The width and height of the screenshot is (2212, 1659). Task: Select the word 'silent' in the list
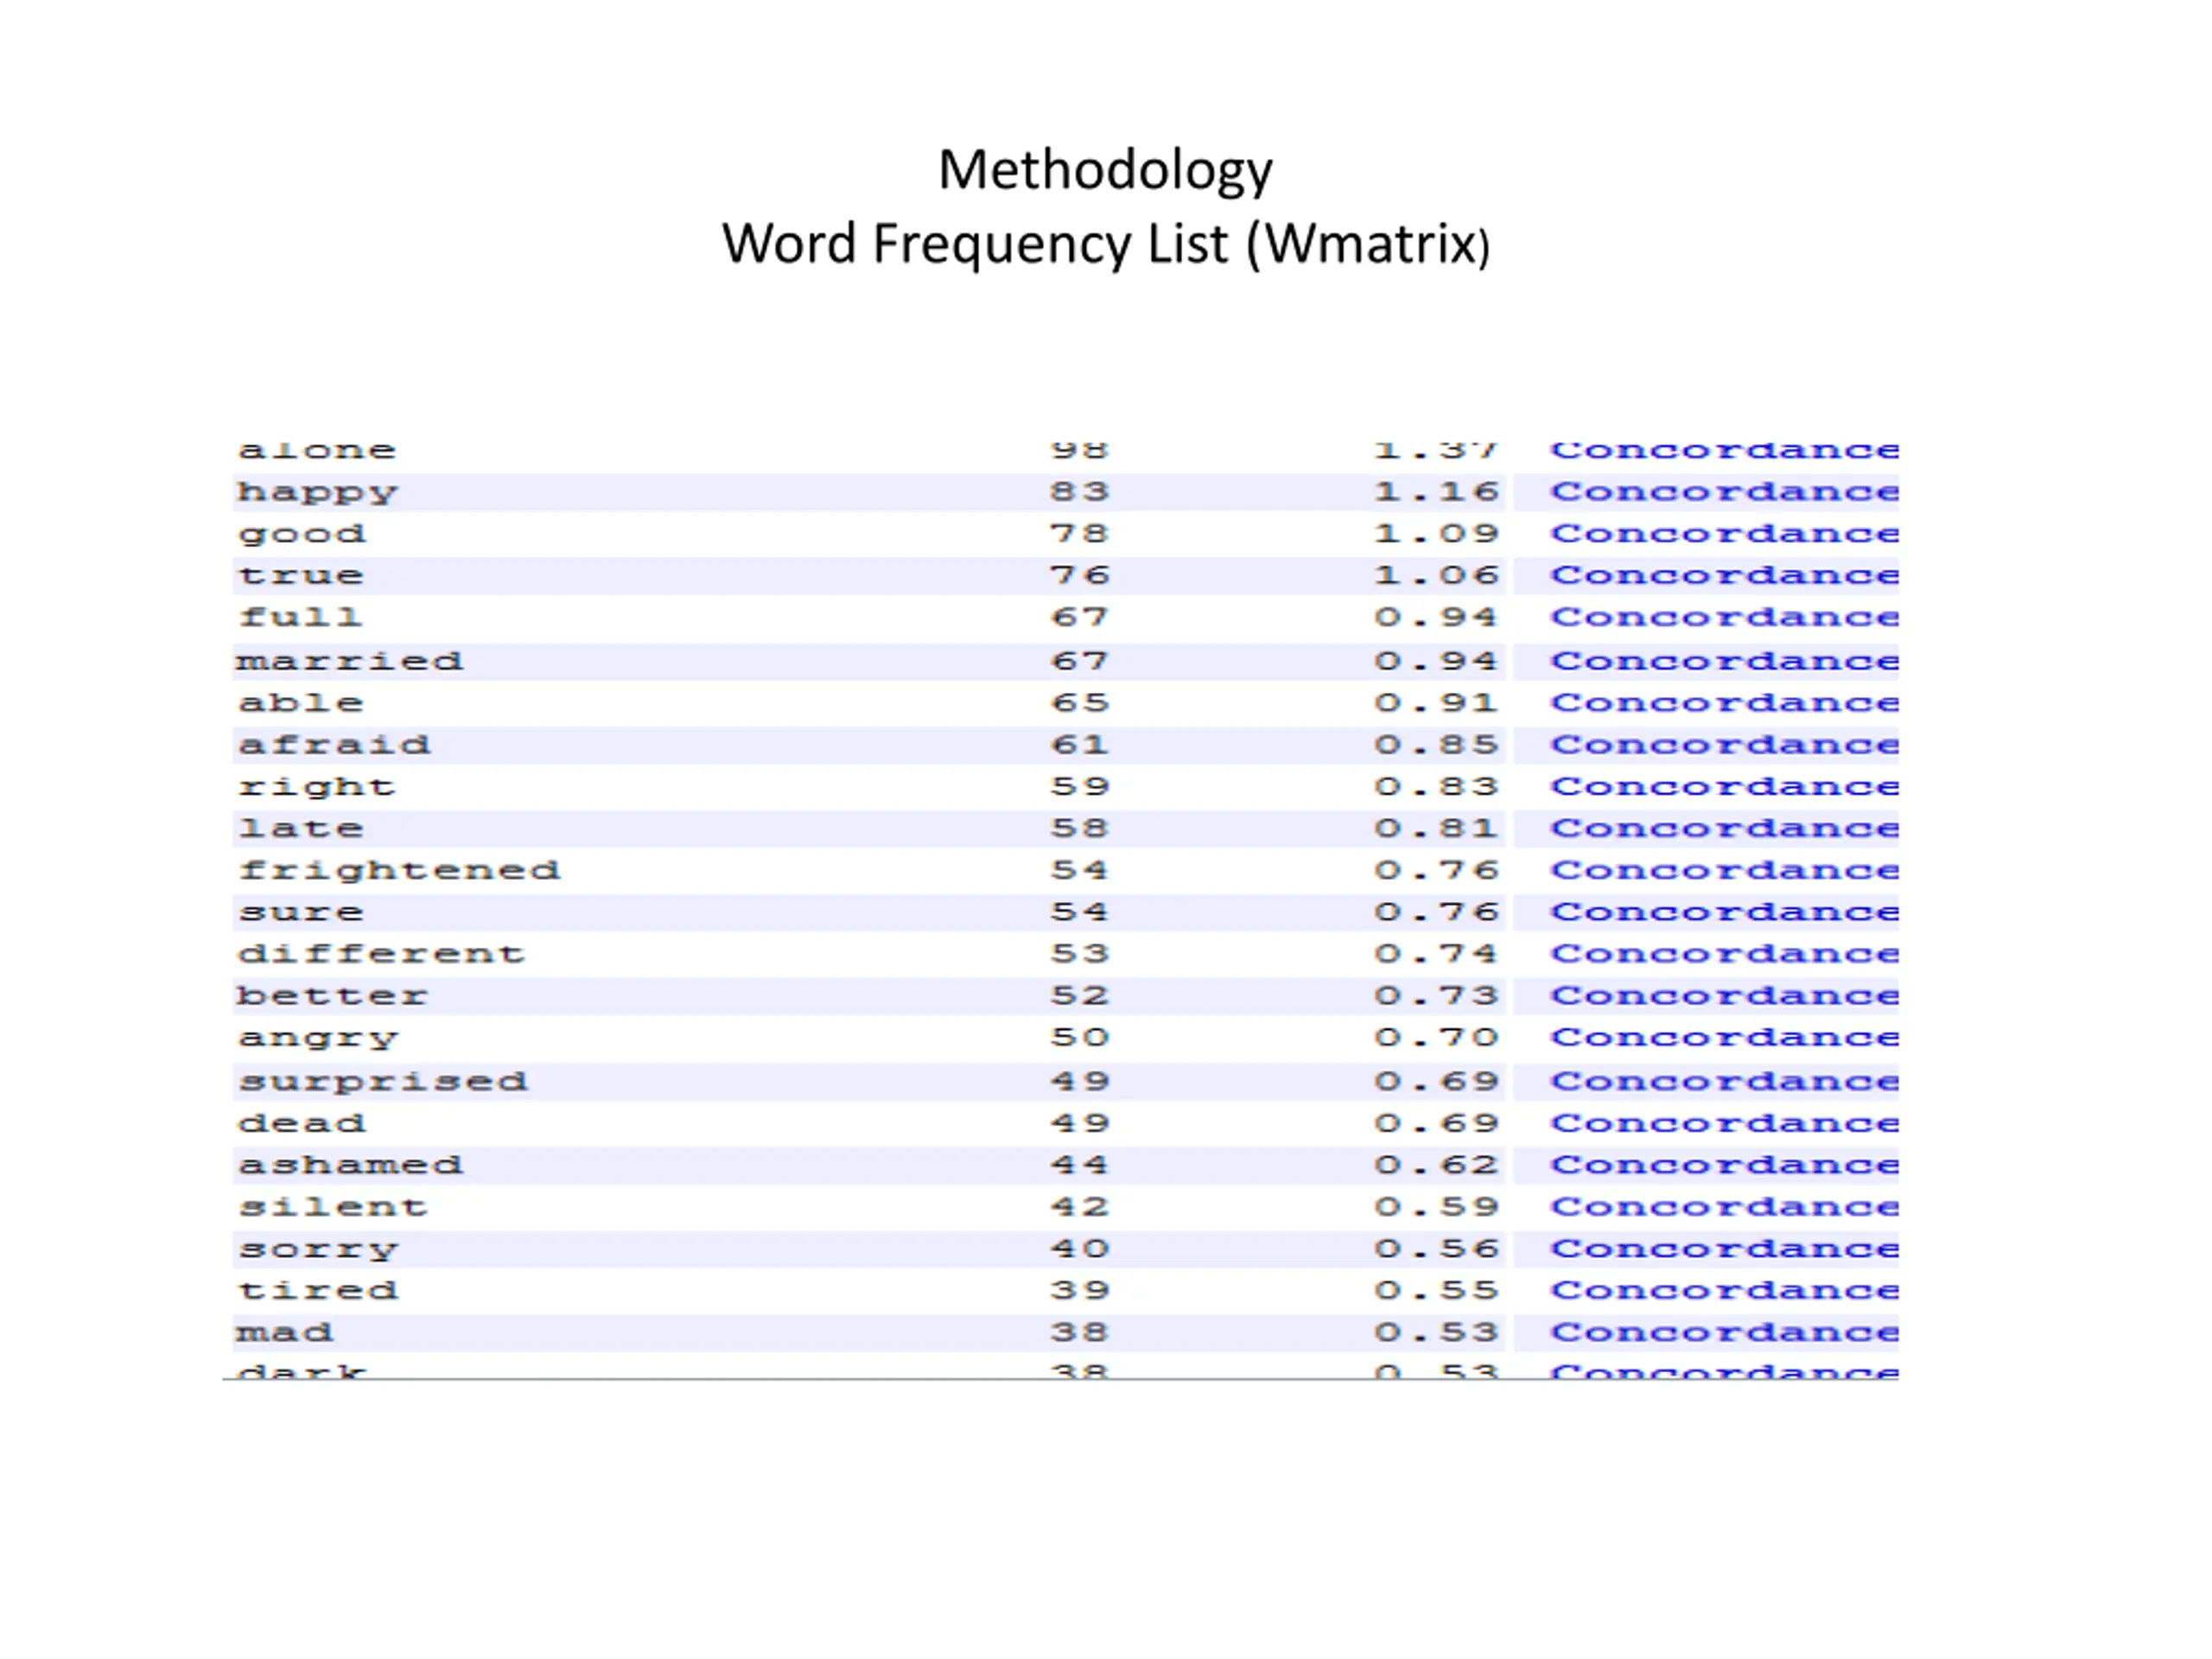[x=332, y=1208]
